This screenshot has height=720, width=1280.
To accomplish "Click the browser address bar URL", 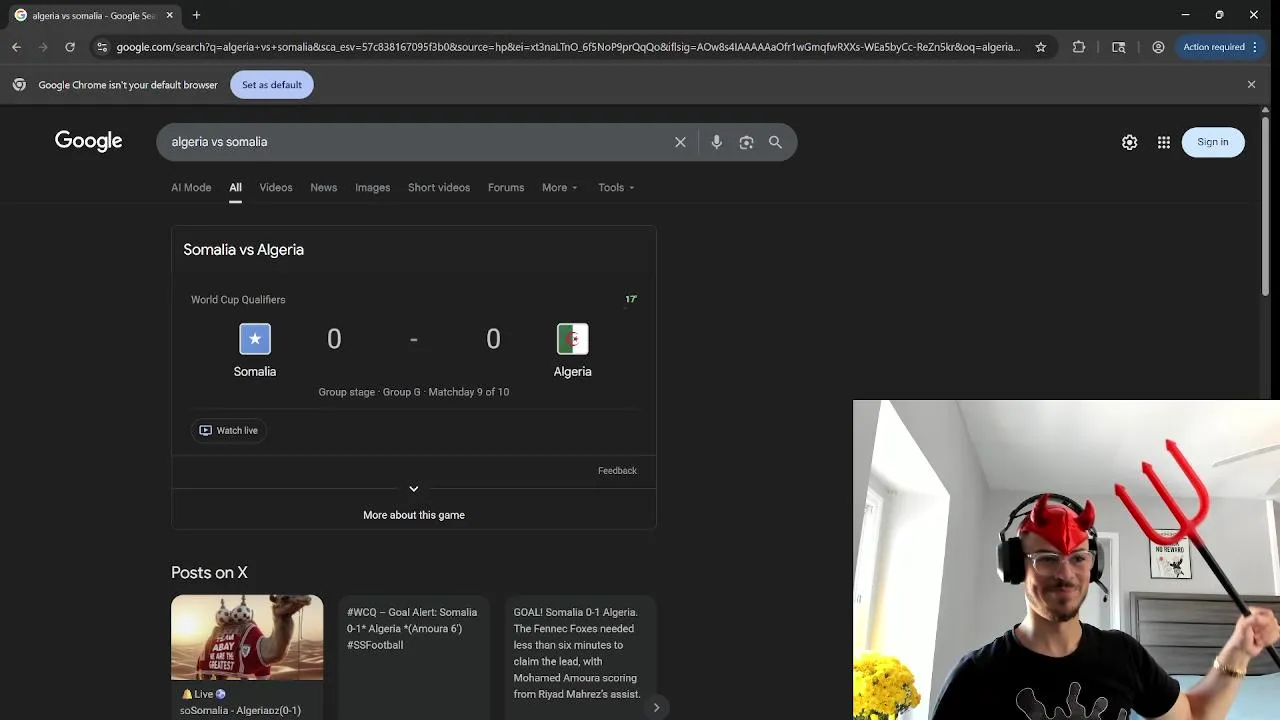I will click(x=568, y=47).
